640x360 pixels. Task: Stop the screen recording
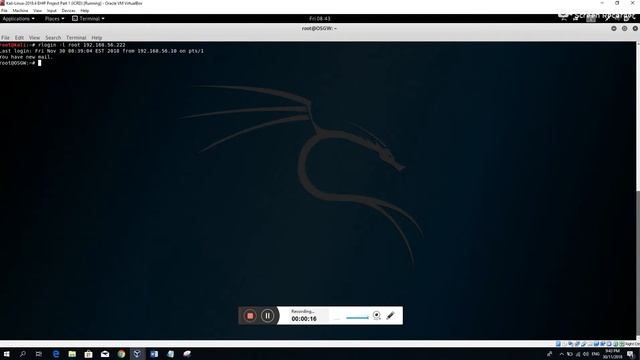pyautogui.click(x=250, y=316)
